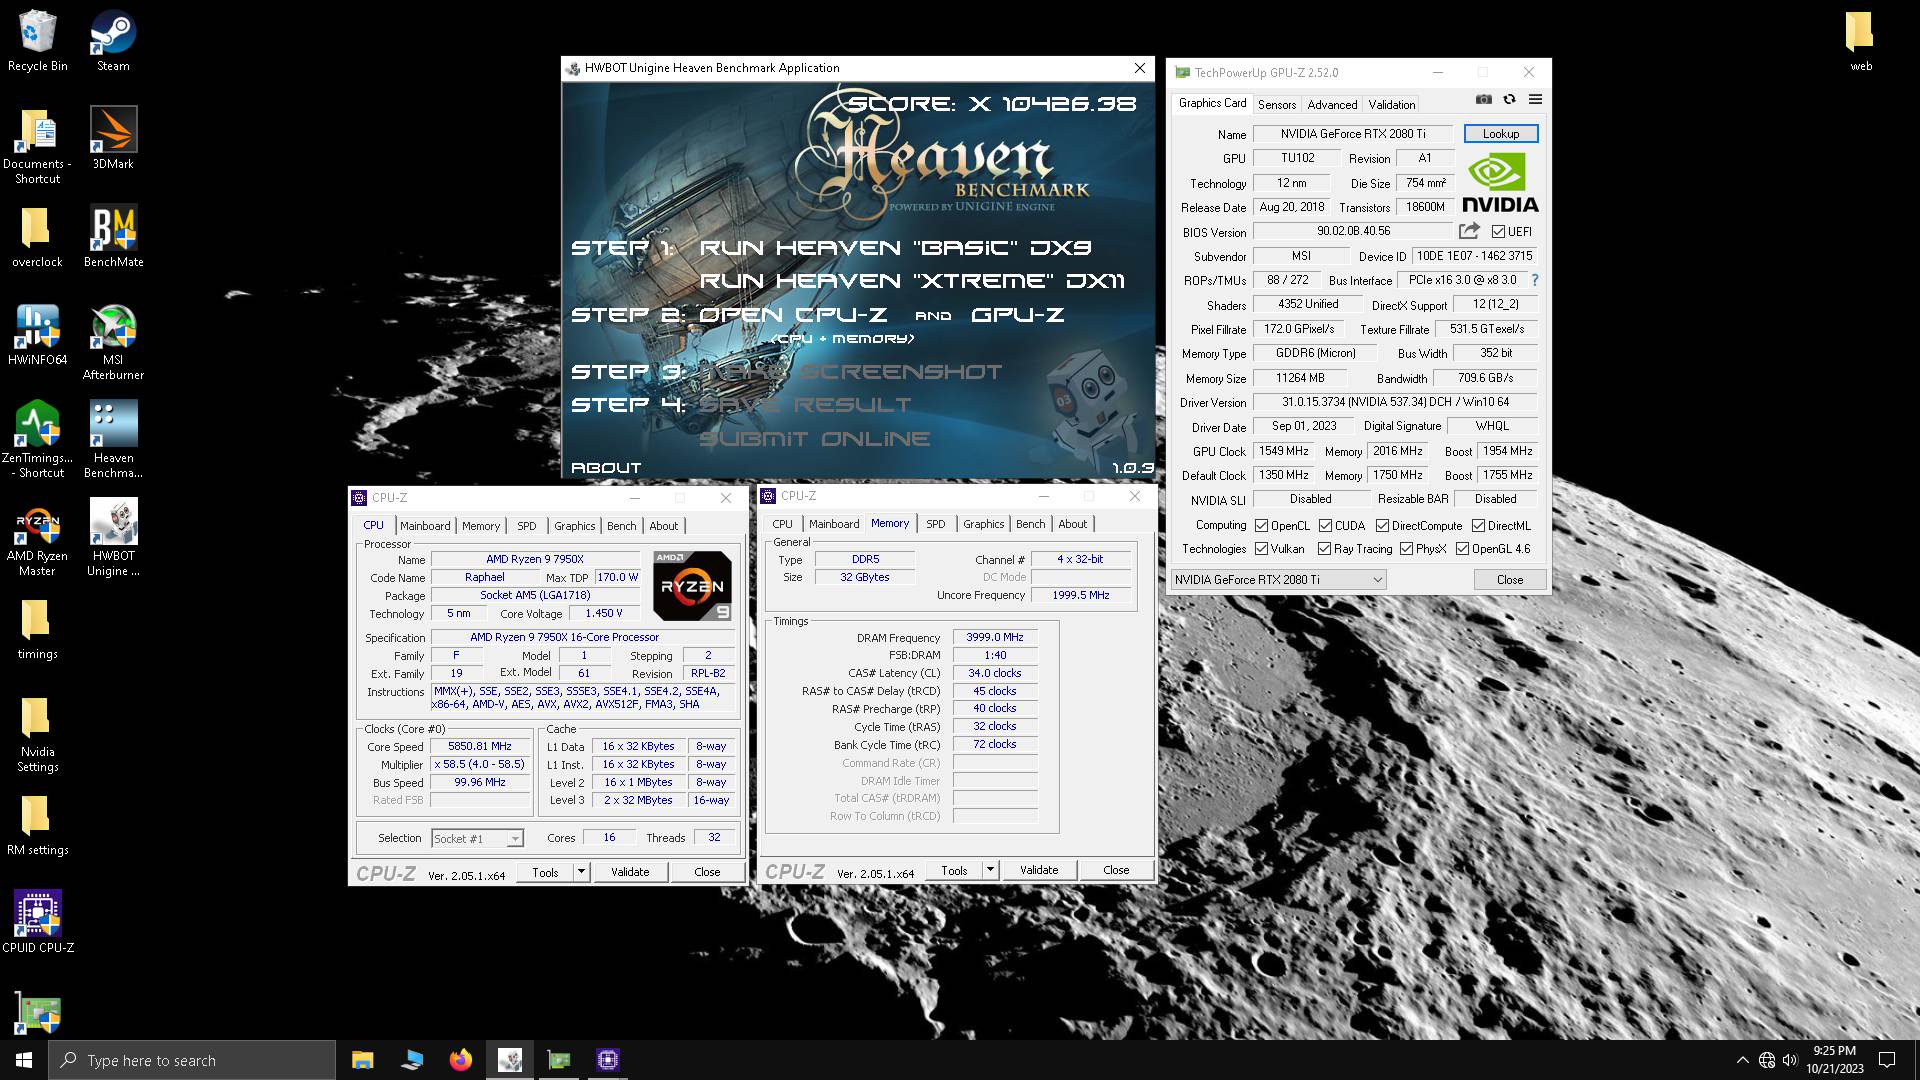The image size is (1920, 1080).
Task: Click the volume icon in system tray
Action: coord(1789,1060)
